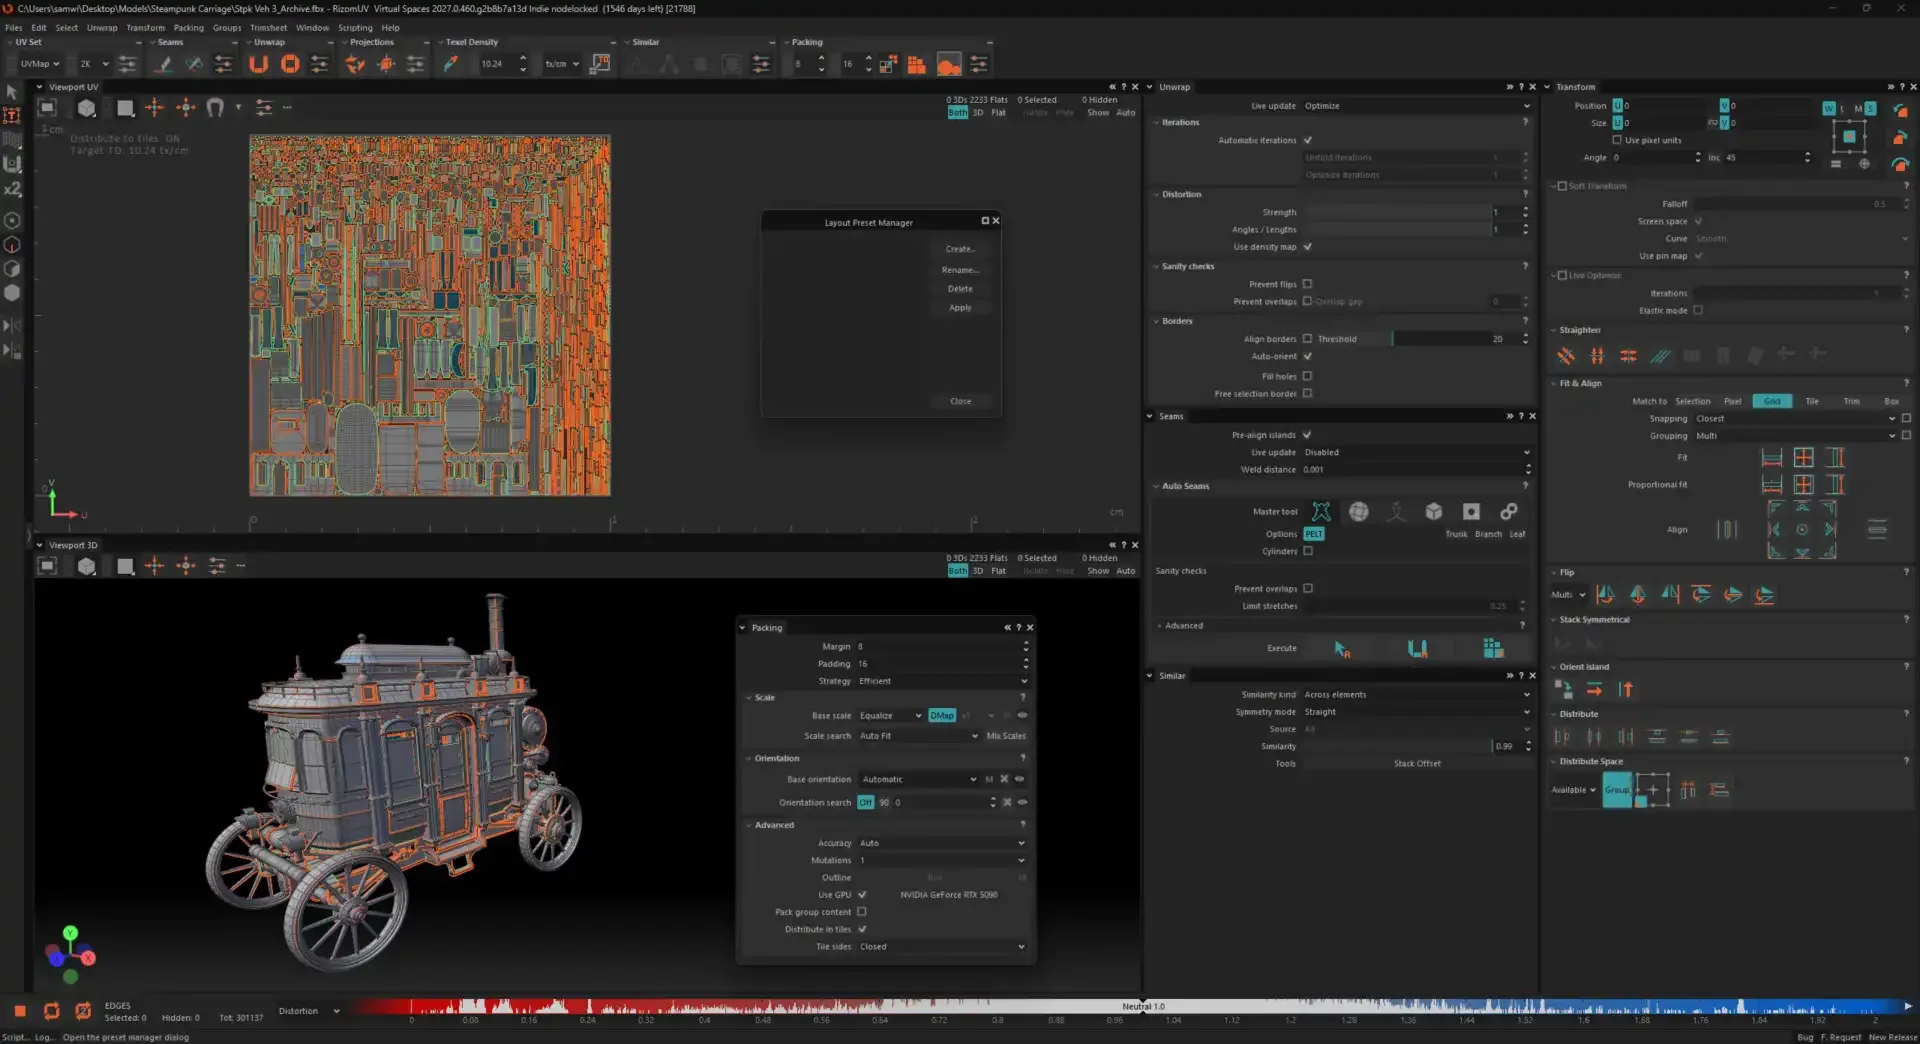Uncheck the Auto-orient checkbox

coord(1307,356)
